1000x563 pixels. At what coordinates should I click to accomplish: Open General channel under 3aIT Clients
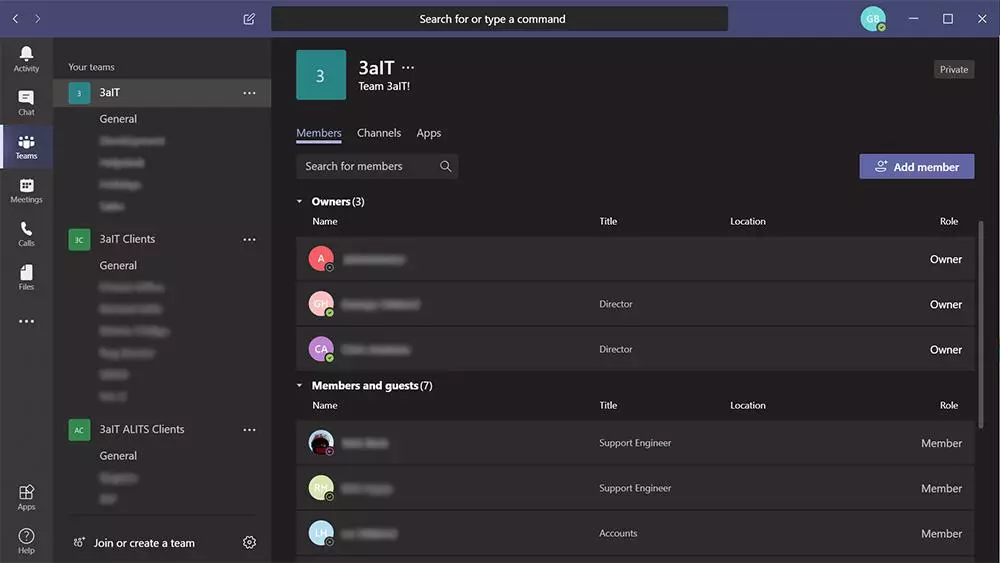[118, 266]
